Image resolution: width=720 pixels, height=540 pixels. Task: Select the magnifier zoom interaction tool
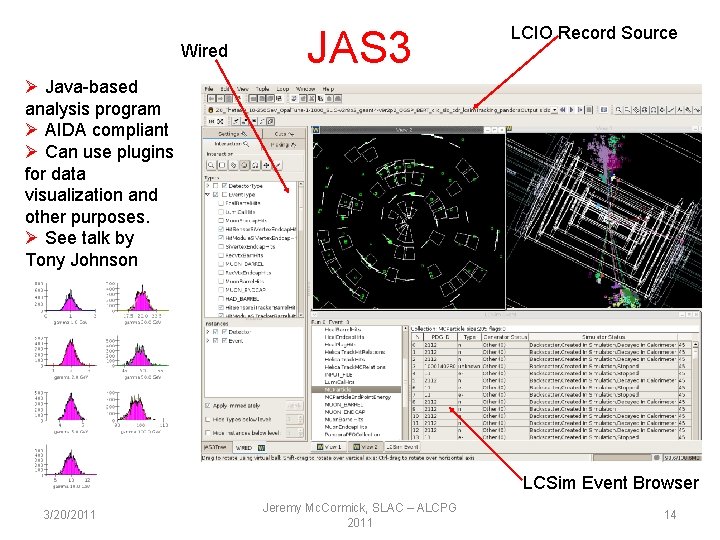(x=211, y=165)
